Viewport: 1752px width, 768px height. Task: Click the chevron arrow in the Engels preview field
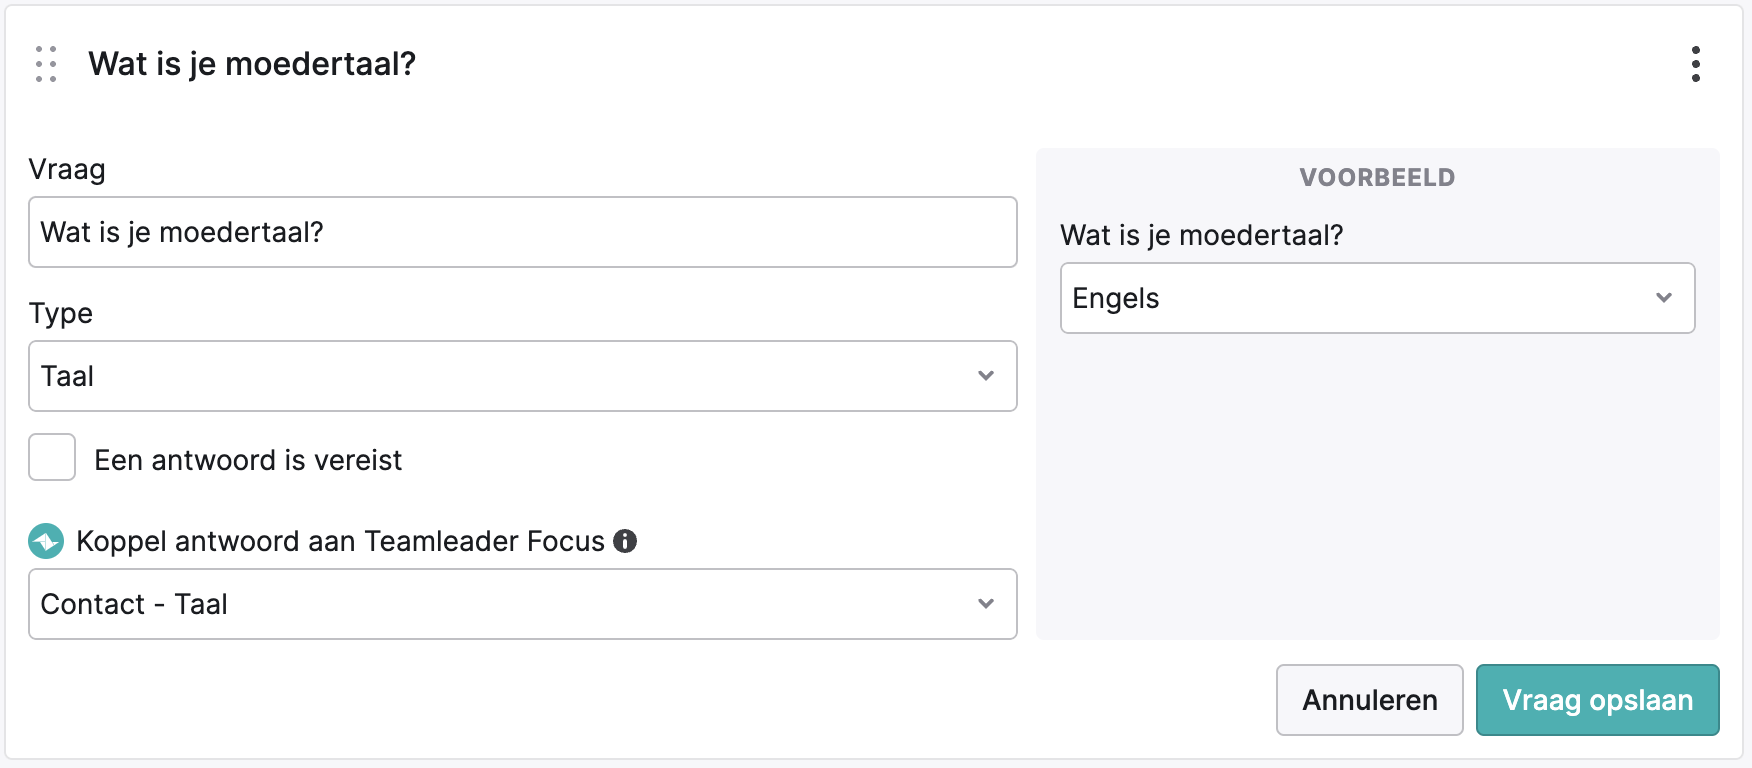tap(1664, 298)
